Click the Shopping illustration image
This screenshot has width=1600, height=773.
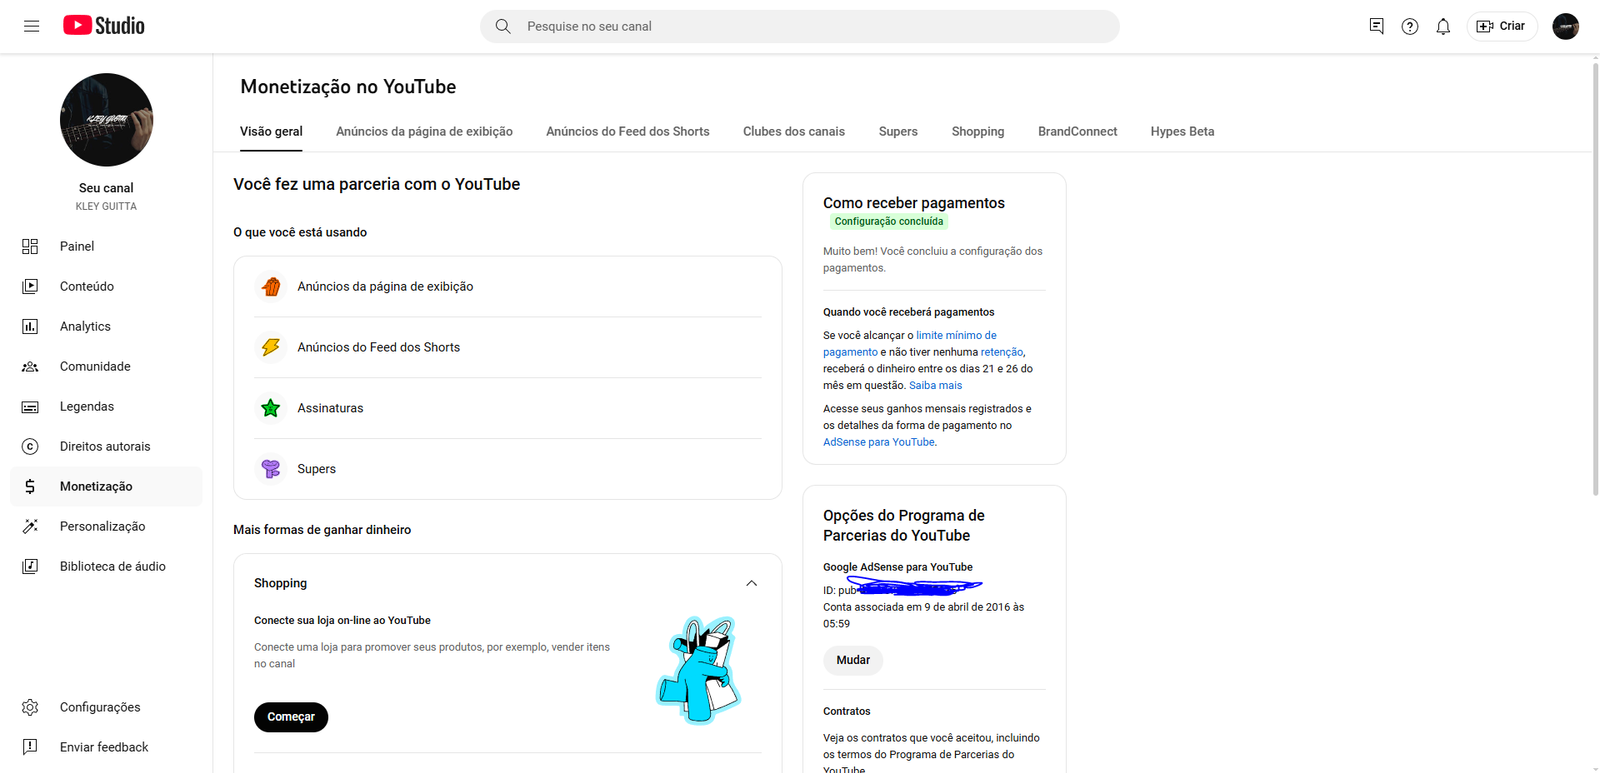[700, 670]
